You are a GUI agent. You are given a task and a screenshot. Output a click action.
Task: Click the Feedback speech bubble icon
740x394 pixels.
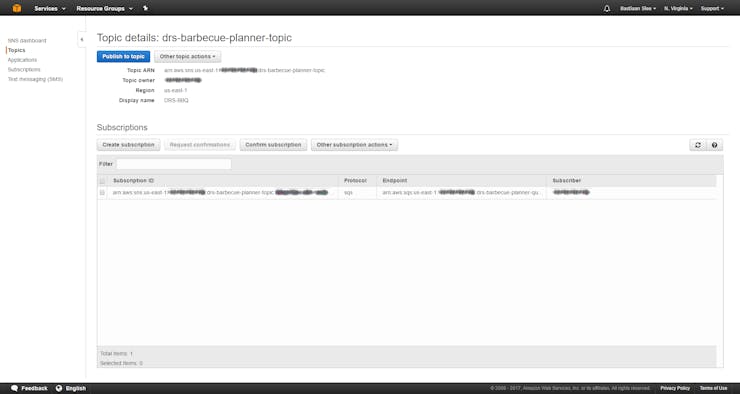click(15, 388)
